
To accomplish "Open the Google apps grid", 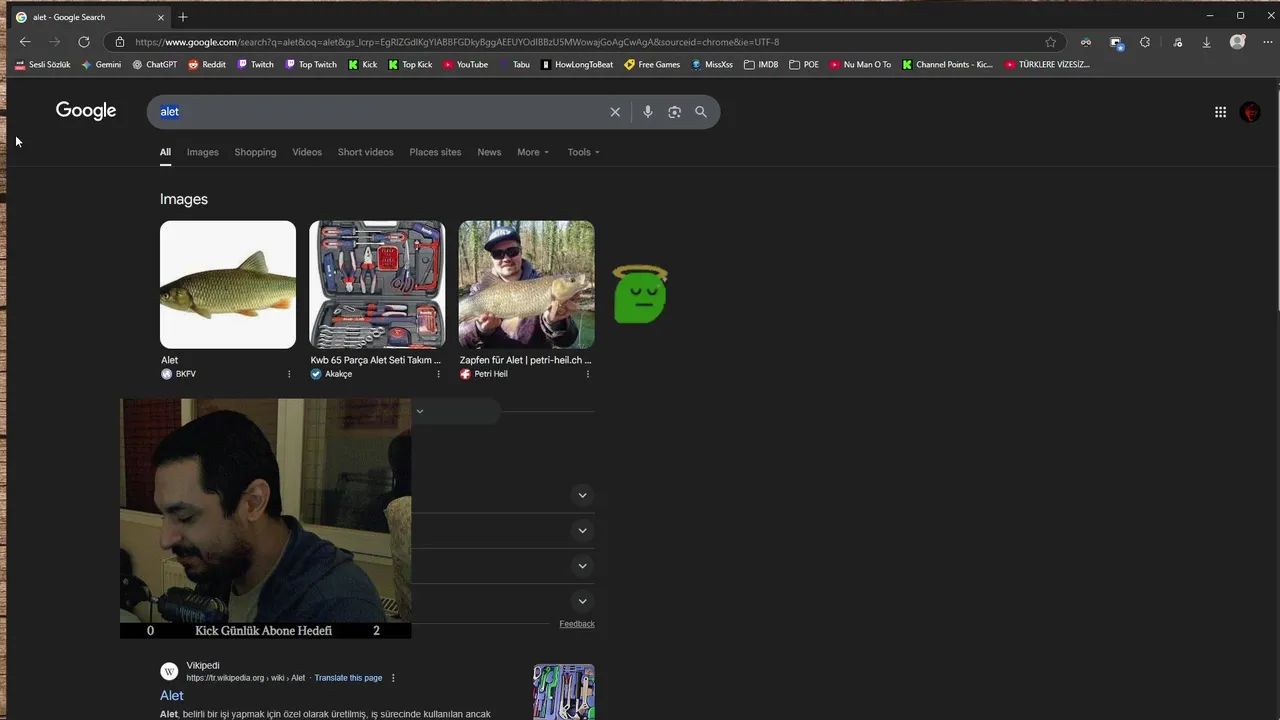I will coord(1220,112).
